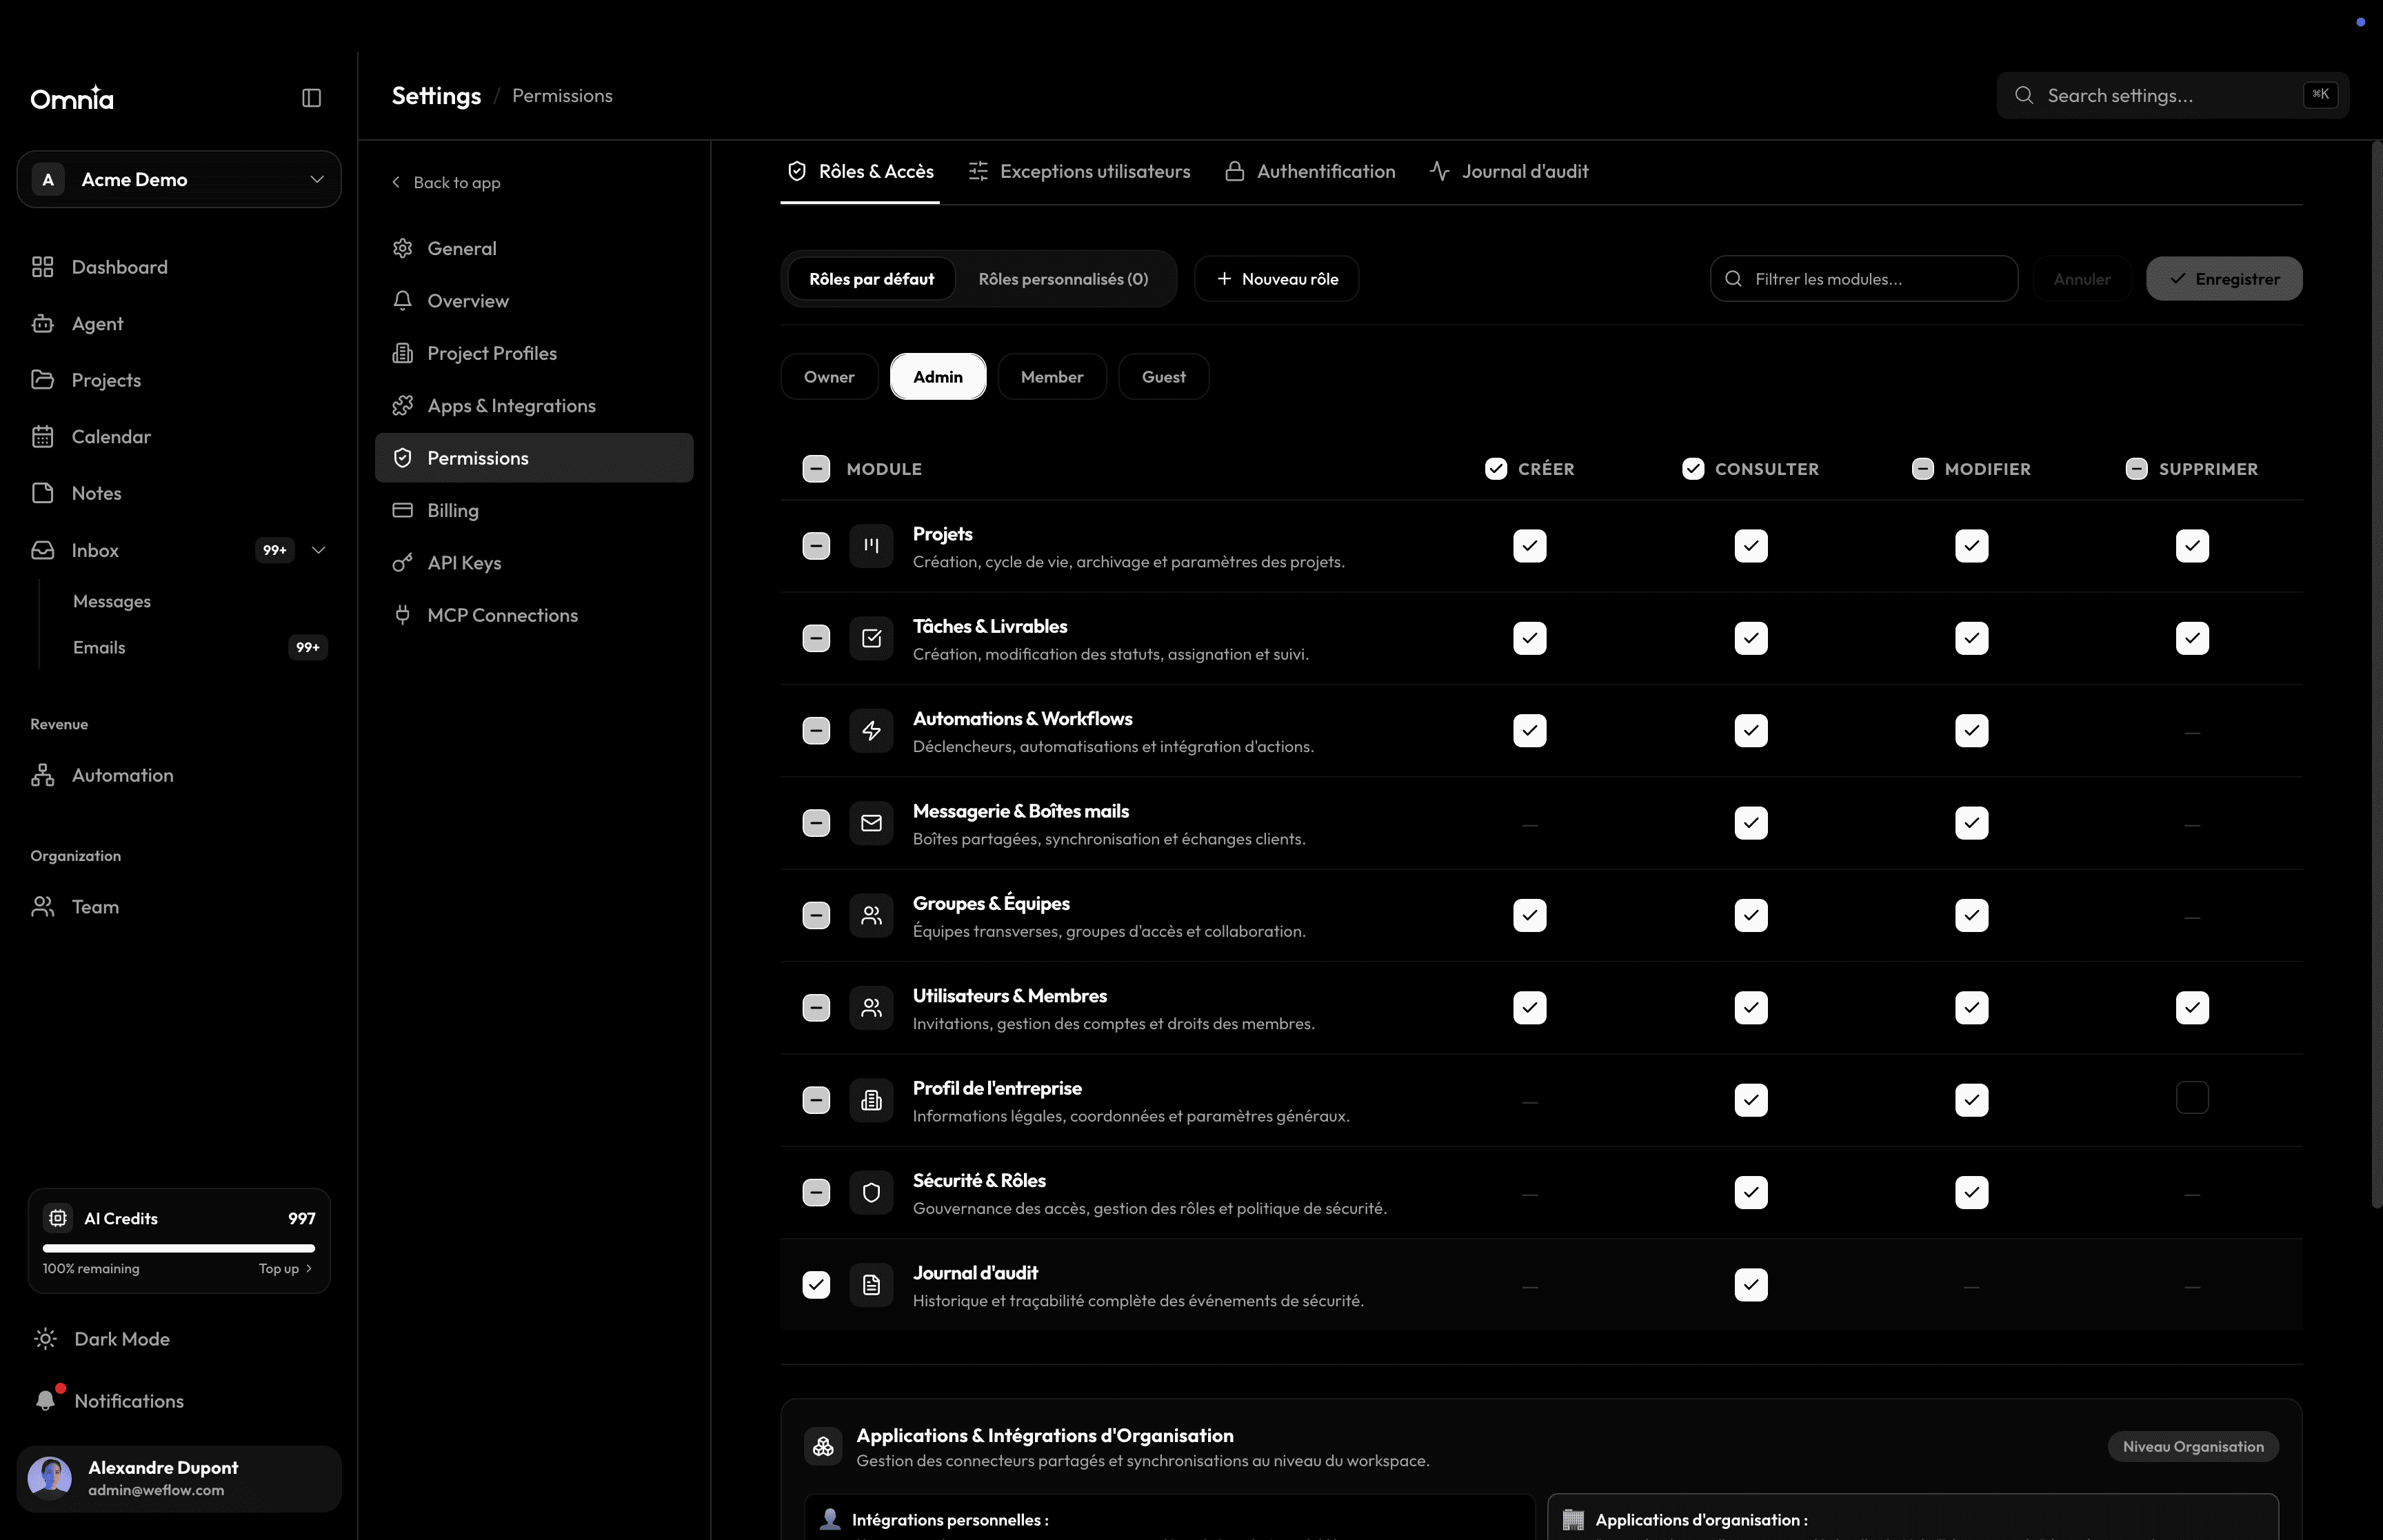Uncheck Créer for Tâches & Livrables
The image size is (2383, 1540).
(x=1530, y=638)
